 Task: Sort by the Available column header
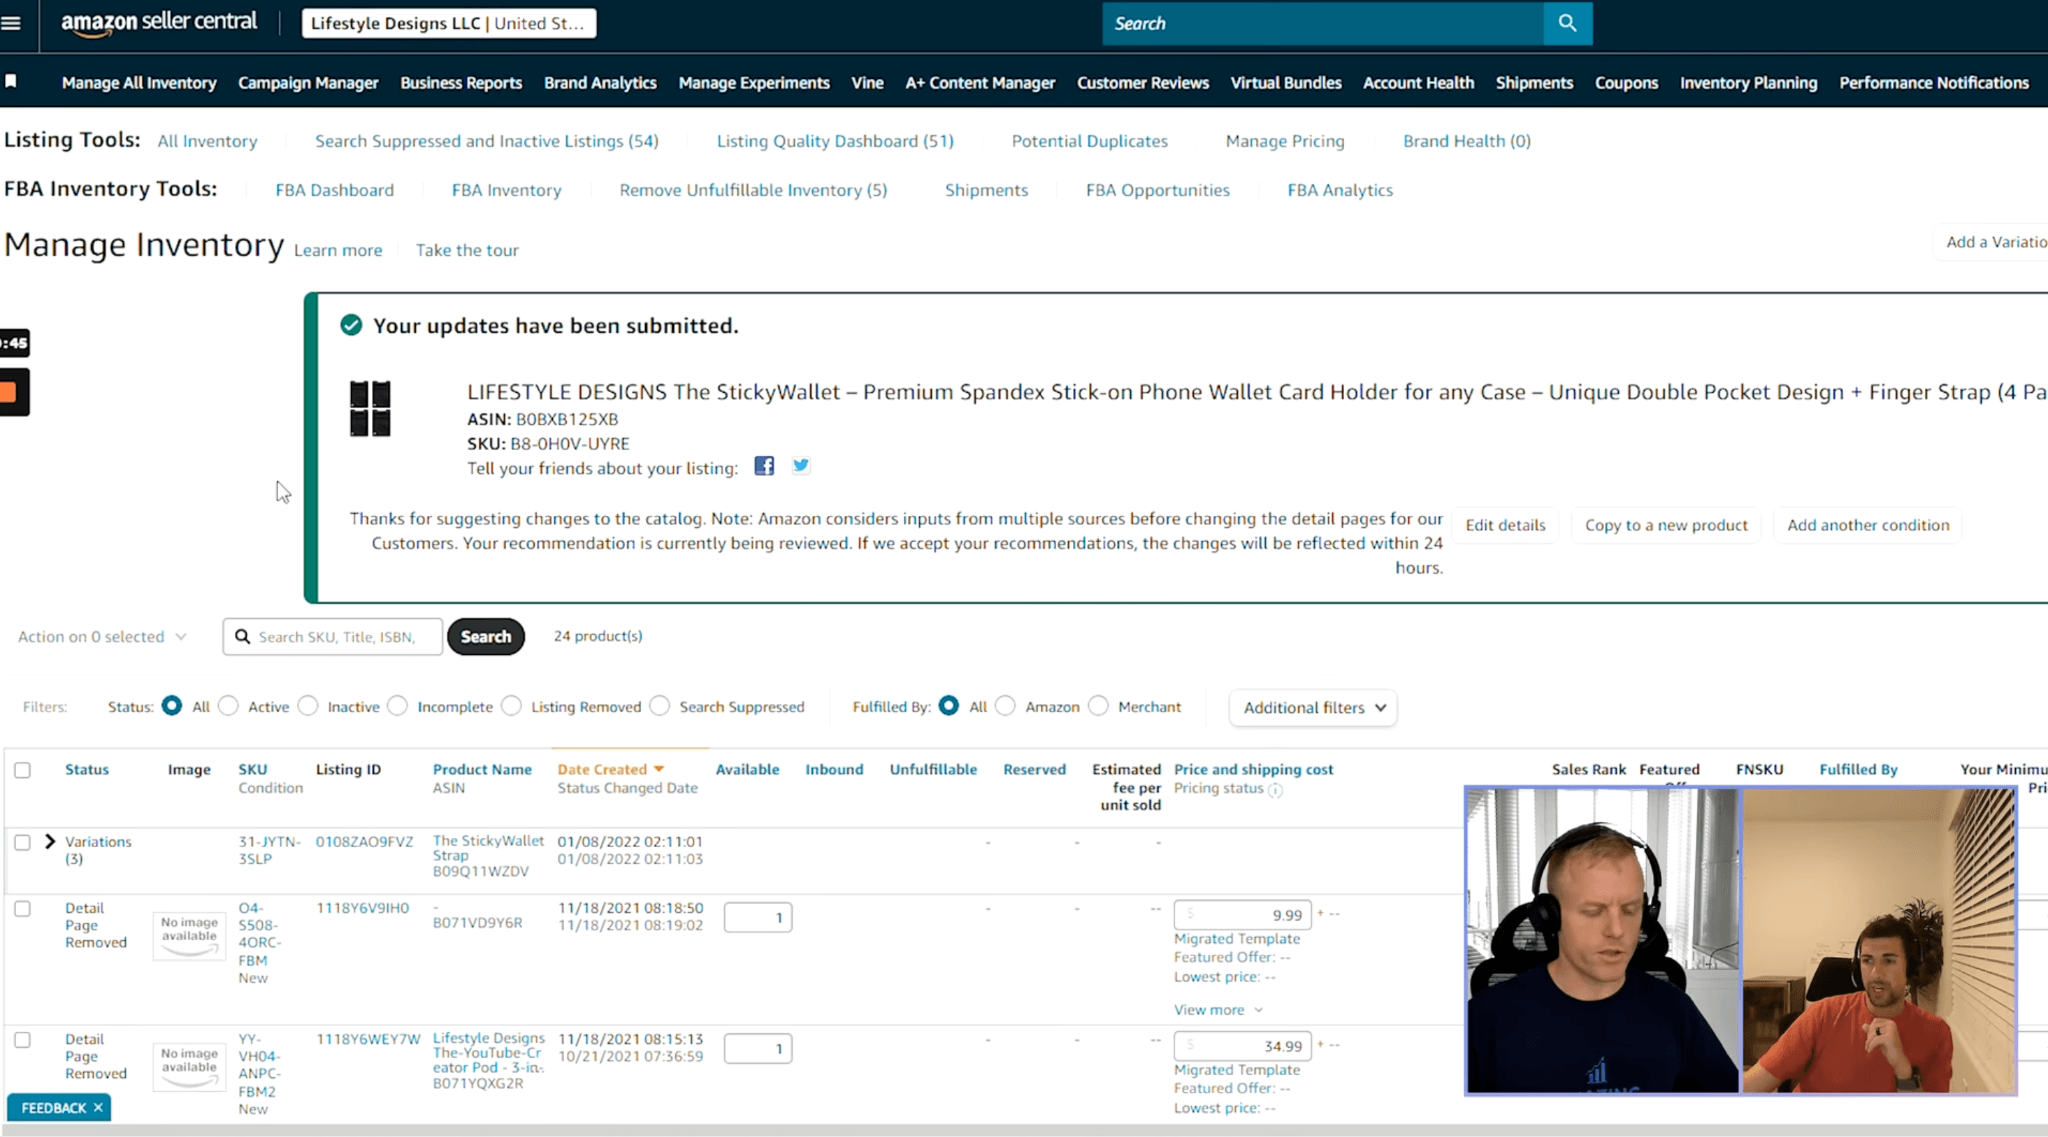tap(747, 769)
